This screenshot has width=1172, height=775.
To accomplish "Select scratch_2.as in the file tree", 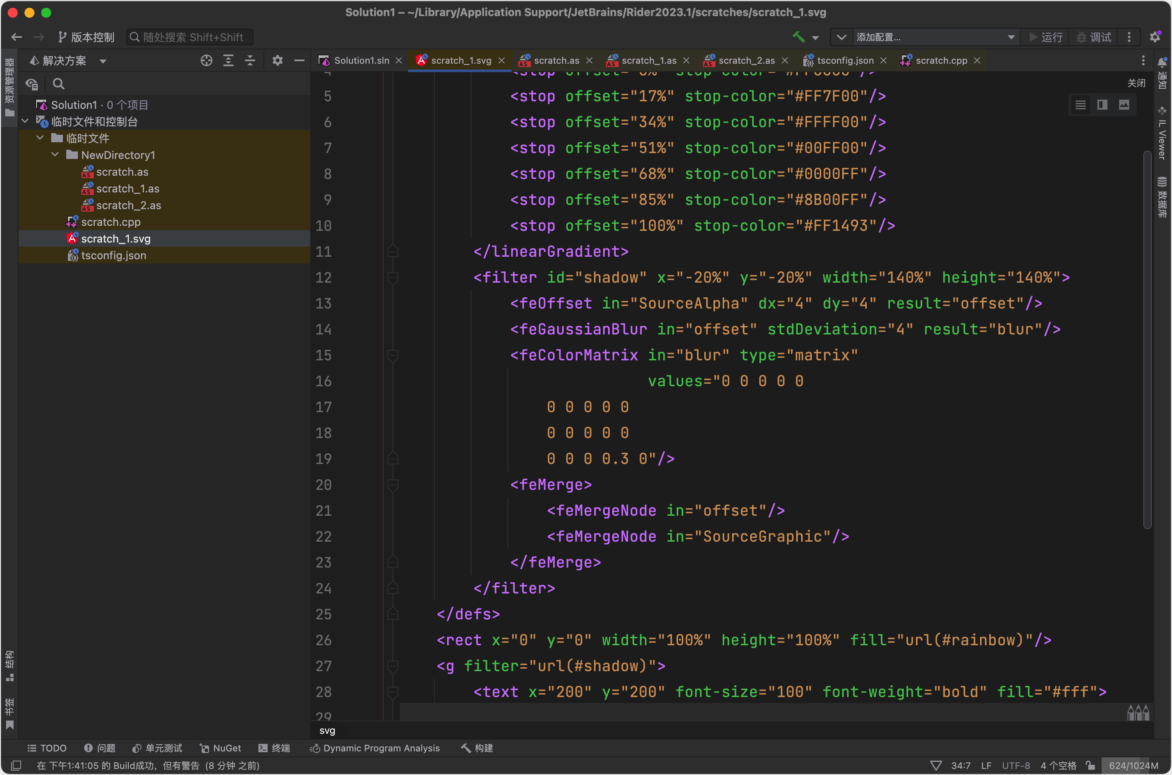I will pyautogui.click(x=128, y=205).
